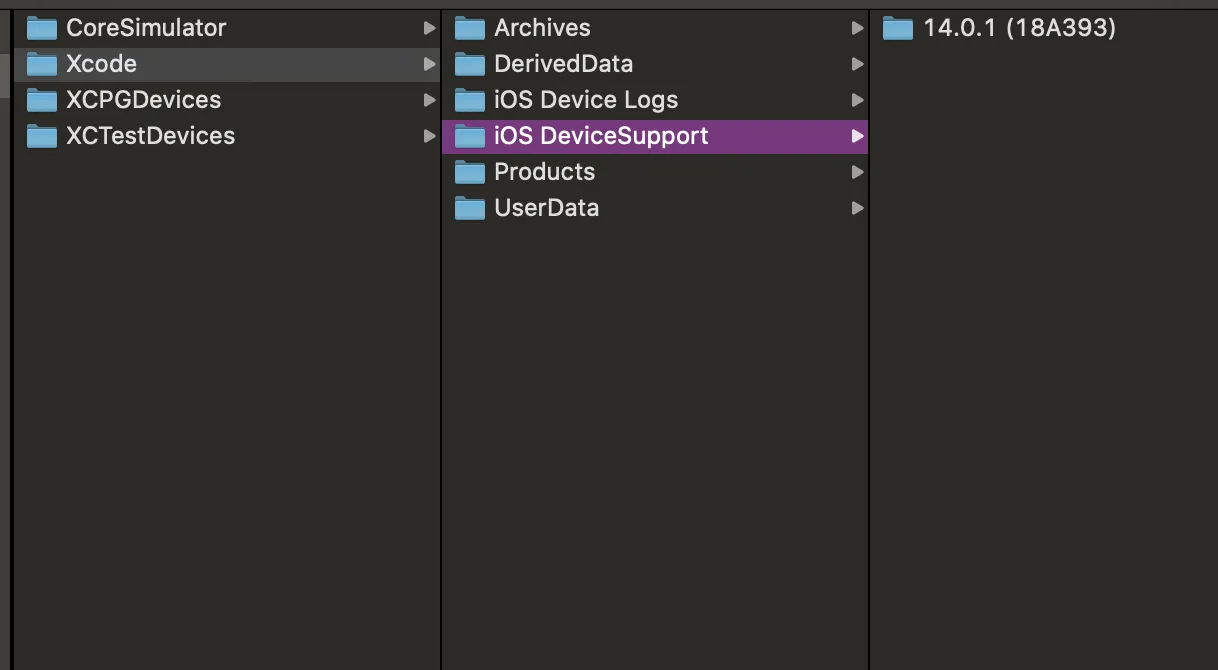
Task: Select the iOS DeviceSupport row label
Action: (601, 136)
